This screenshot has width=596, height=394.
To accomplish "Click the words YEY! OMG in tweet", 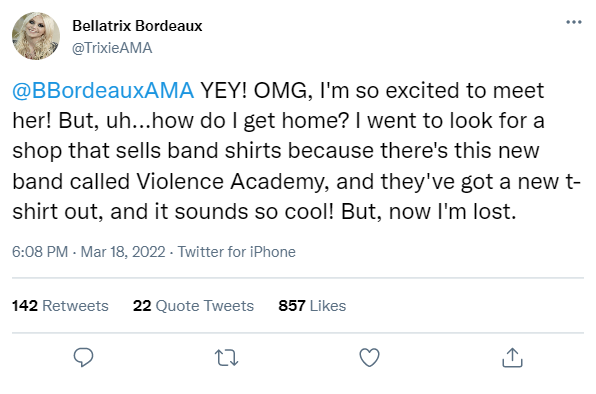I will click(257, 90).
